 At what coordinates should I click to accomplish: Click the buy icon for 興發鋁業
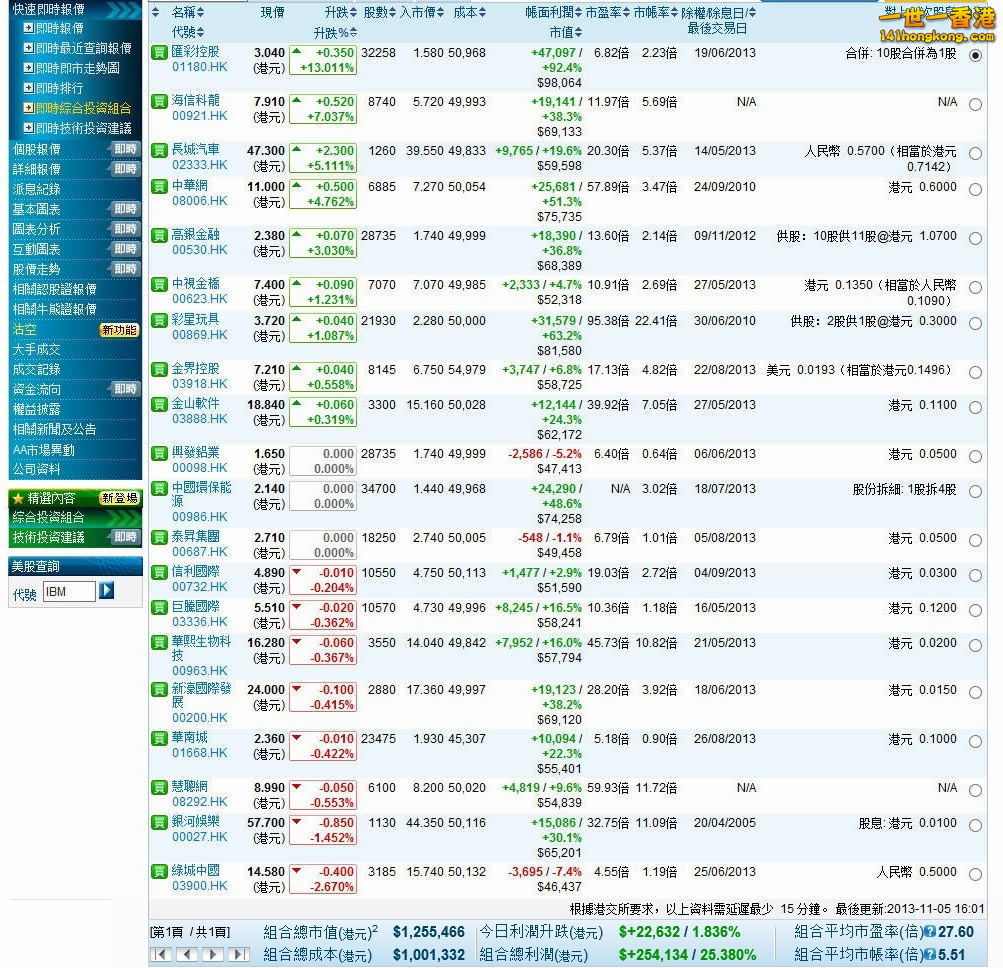click(x=159, y=454)
